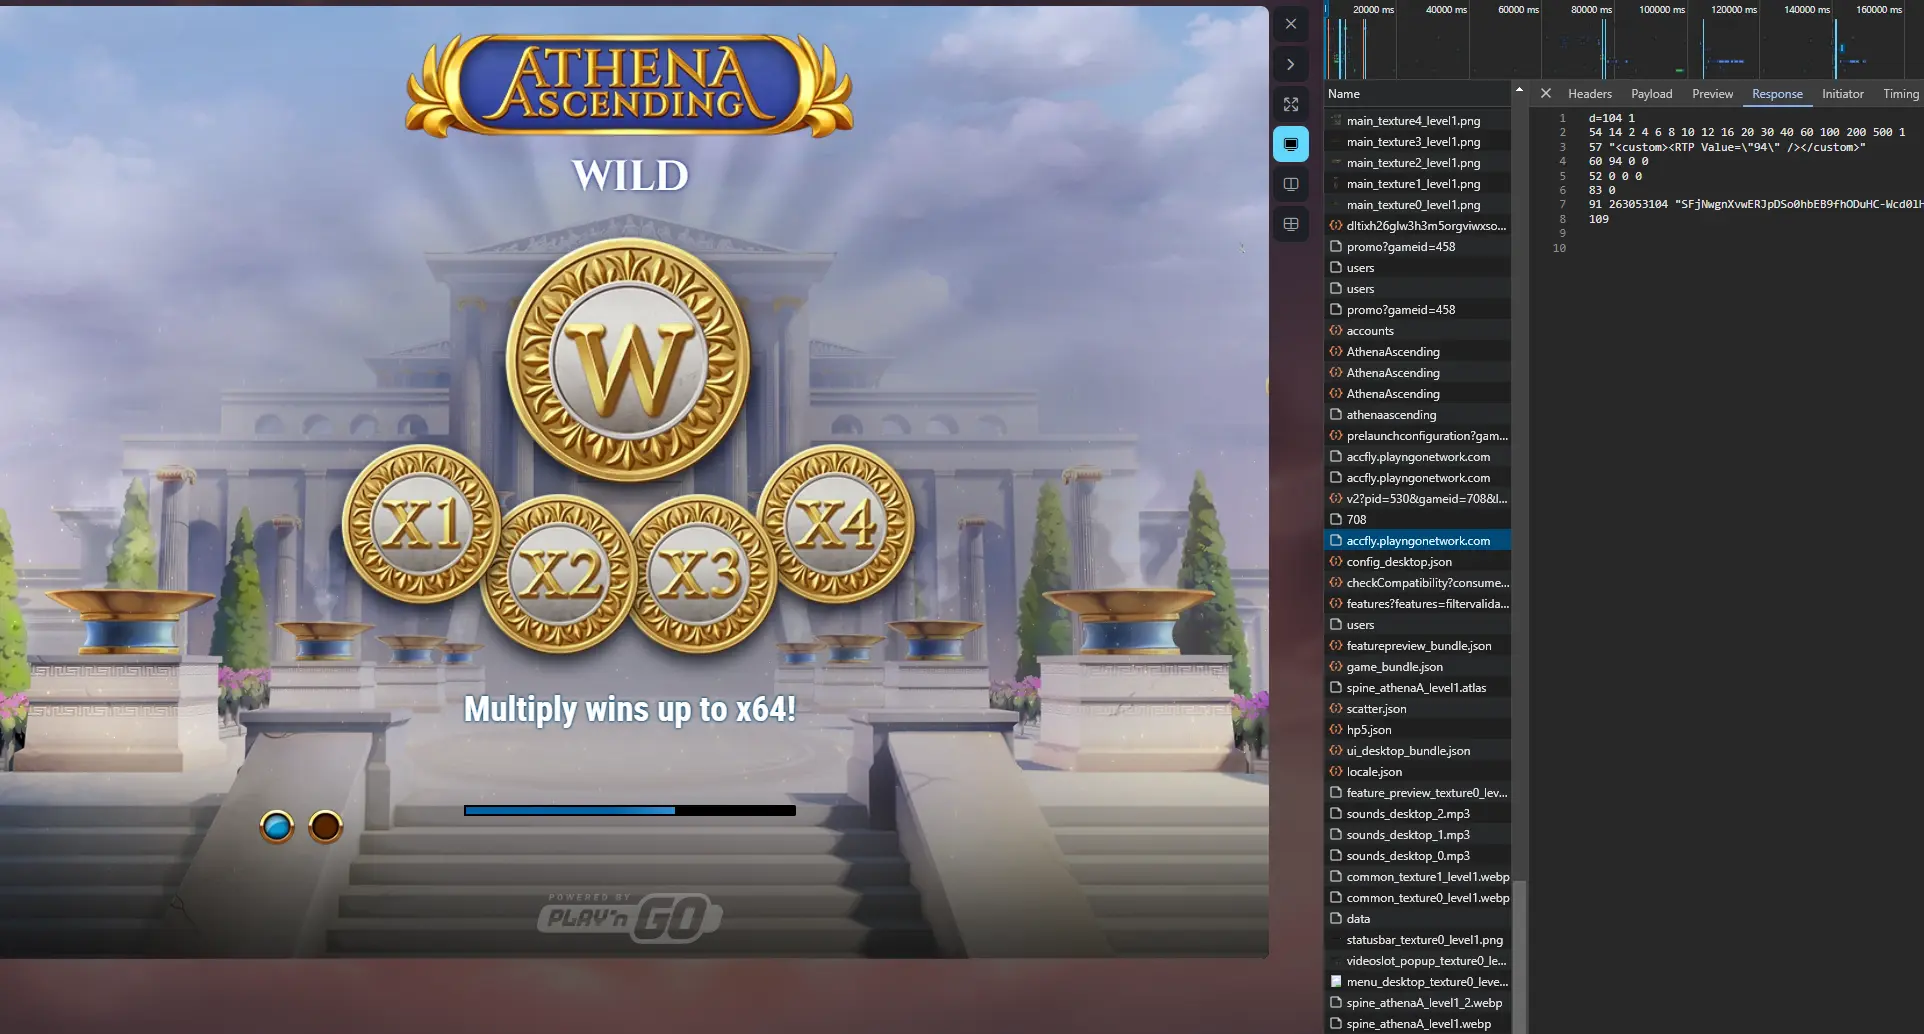Click the document icon next to athenaascending

click(x=1335, y=414)
